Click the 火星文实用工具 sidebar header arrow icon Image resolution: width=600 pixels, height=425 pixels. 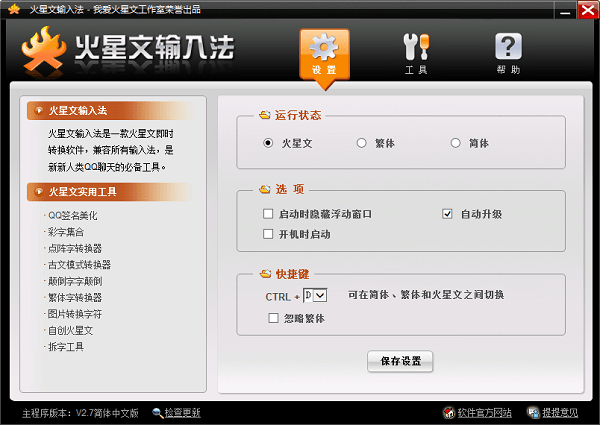pos(39,191)
